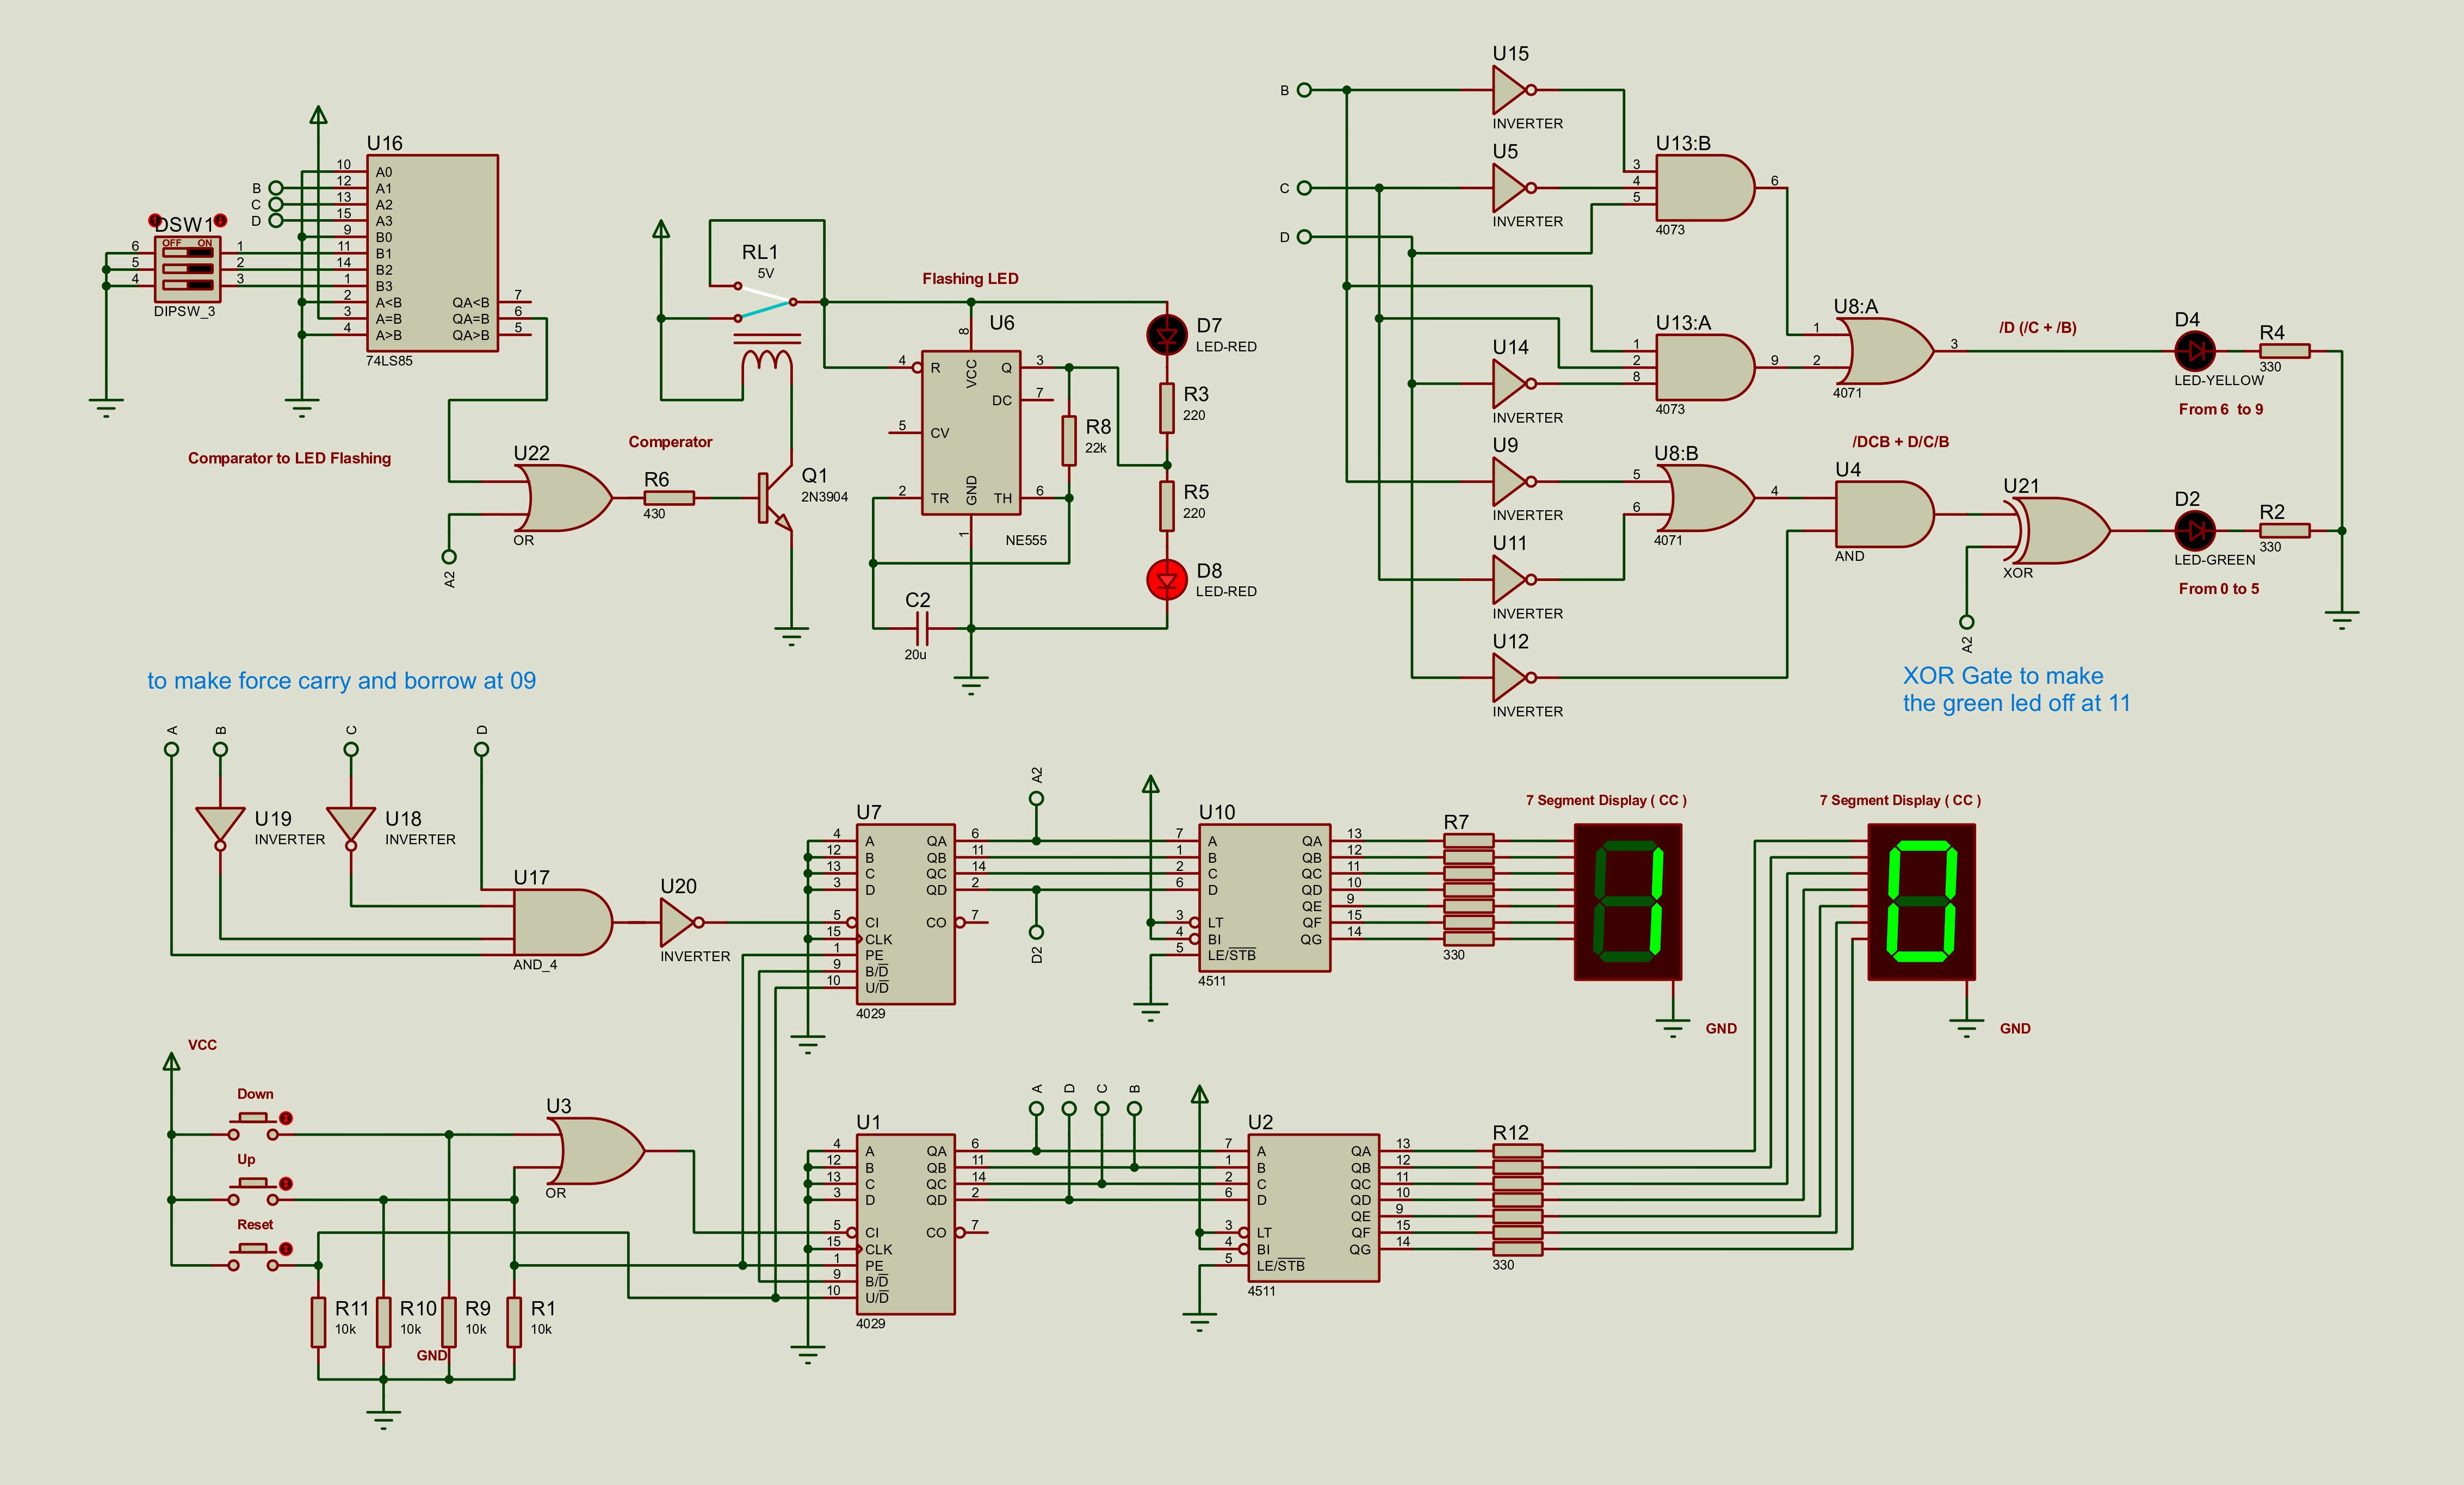2464x1485 pixels.
Task: Select the R12 resistor pack
Action: click(1518, 1200)
